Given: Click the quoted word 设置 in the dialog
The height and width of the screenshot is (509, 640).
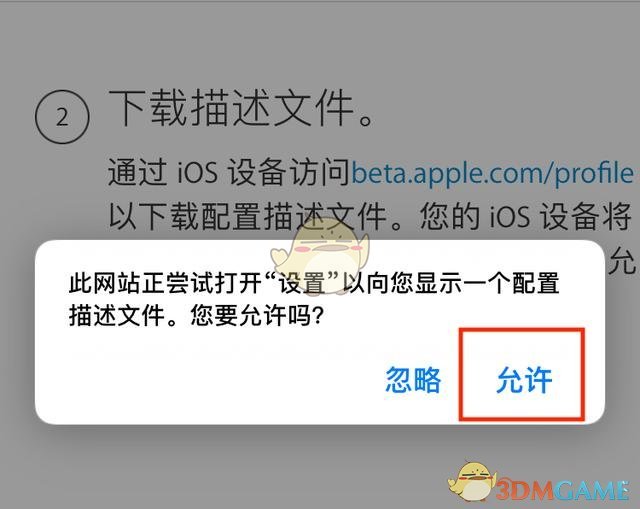Looking at the screenshot, I should pyautogui.click(x=303, y=282).
